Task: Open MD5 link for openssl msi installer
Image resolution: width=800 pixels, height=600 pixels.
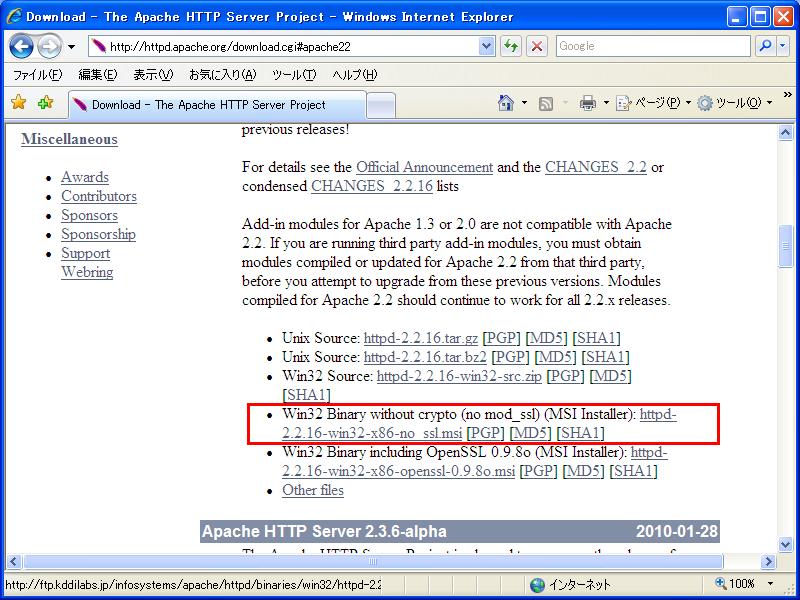Action: click(x=583, y=470)
